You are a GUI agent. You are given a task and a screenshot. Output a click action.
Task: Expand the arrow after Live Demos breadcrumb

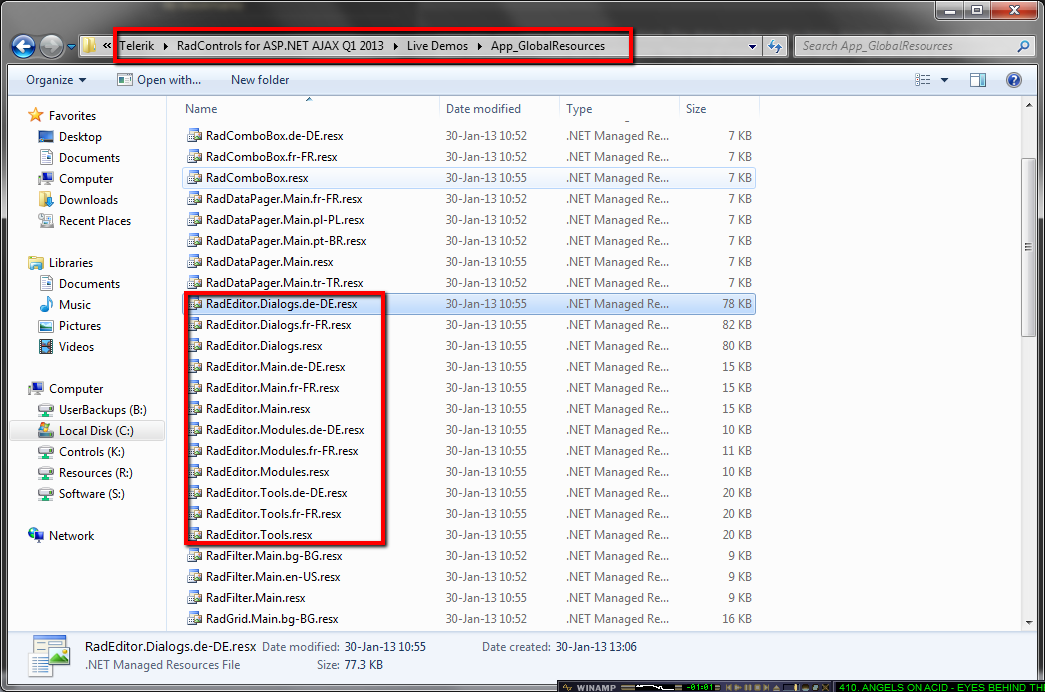coord(480,46)
